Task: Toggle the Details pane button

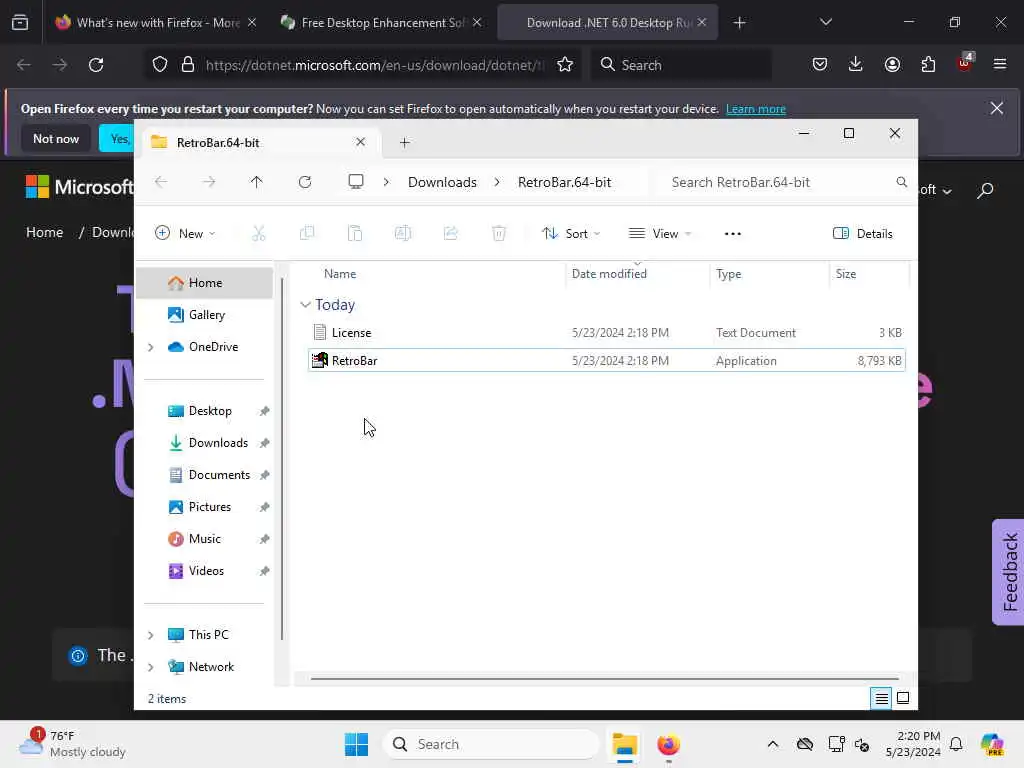Action: point(863,233)
